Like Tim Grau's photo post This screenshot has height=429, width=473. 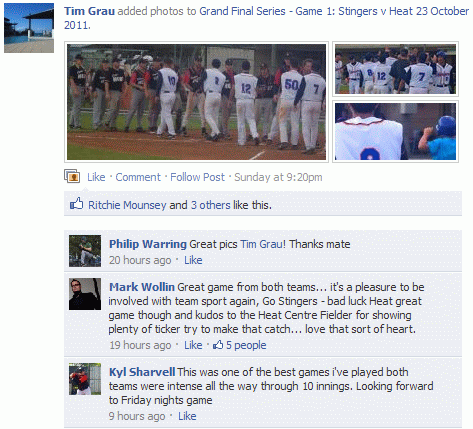[96, 177]
